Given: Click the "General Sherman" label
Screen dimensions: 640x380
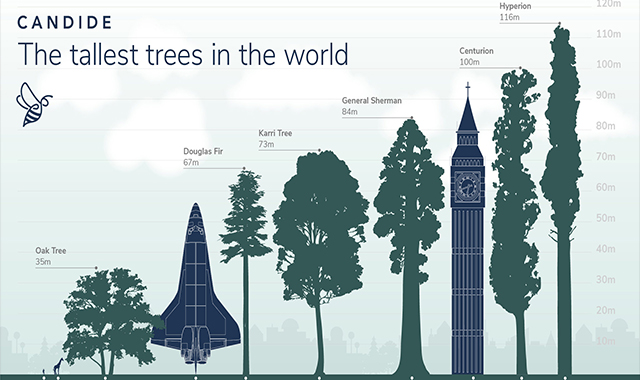Looking at the screenshot, I should click(x=372, y=100).
